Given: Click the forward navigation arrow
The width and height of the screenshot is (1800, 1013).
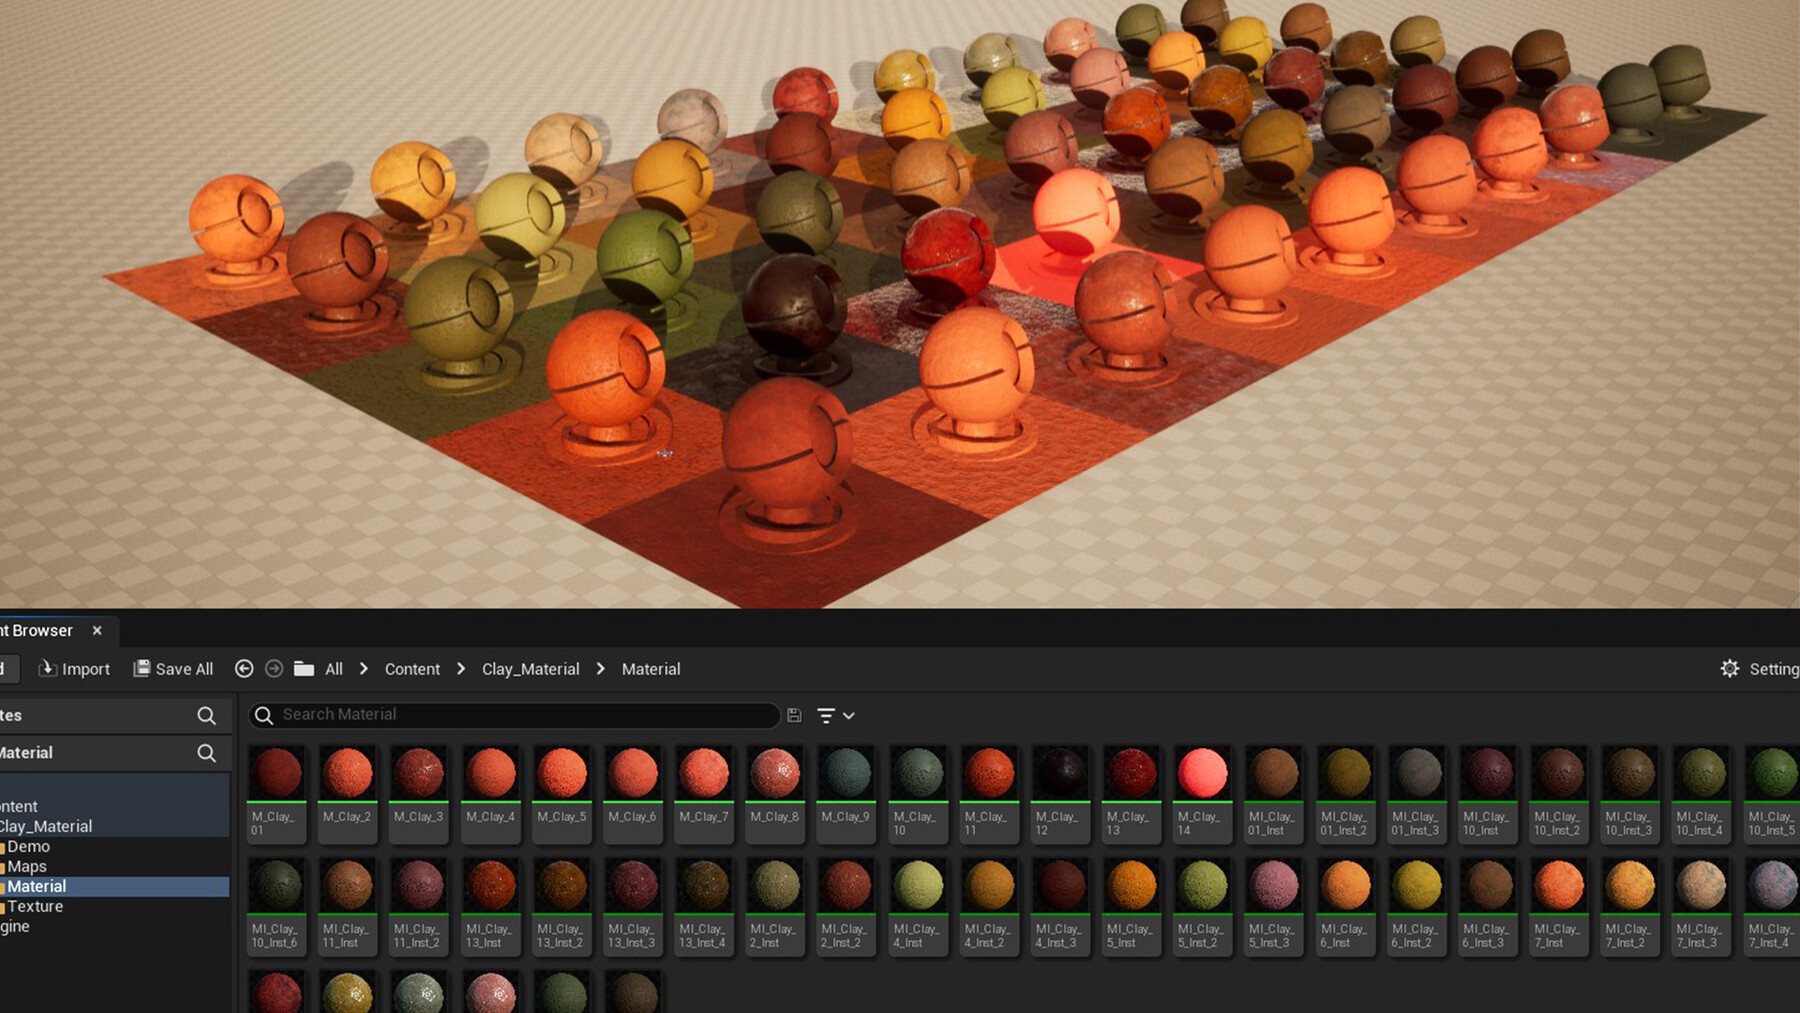Looking at the screenshot, I should 274,669.
